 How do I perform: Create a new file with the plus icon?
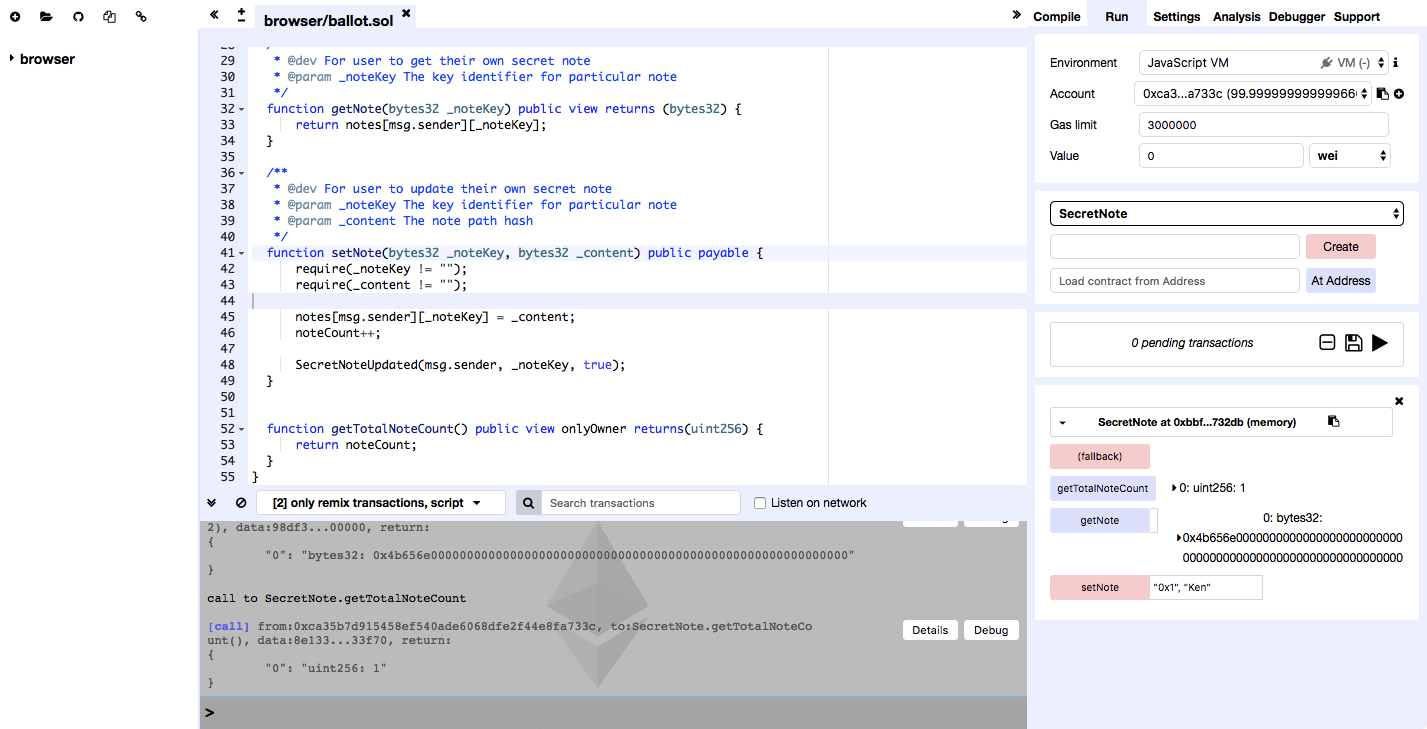point(15,17)
